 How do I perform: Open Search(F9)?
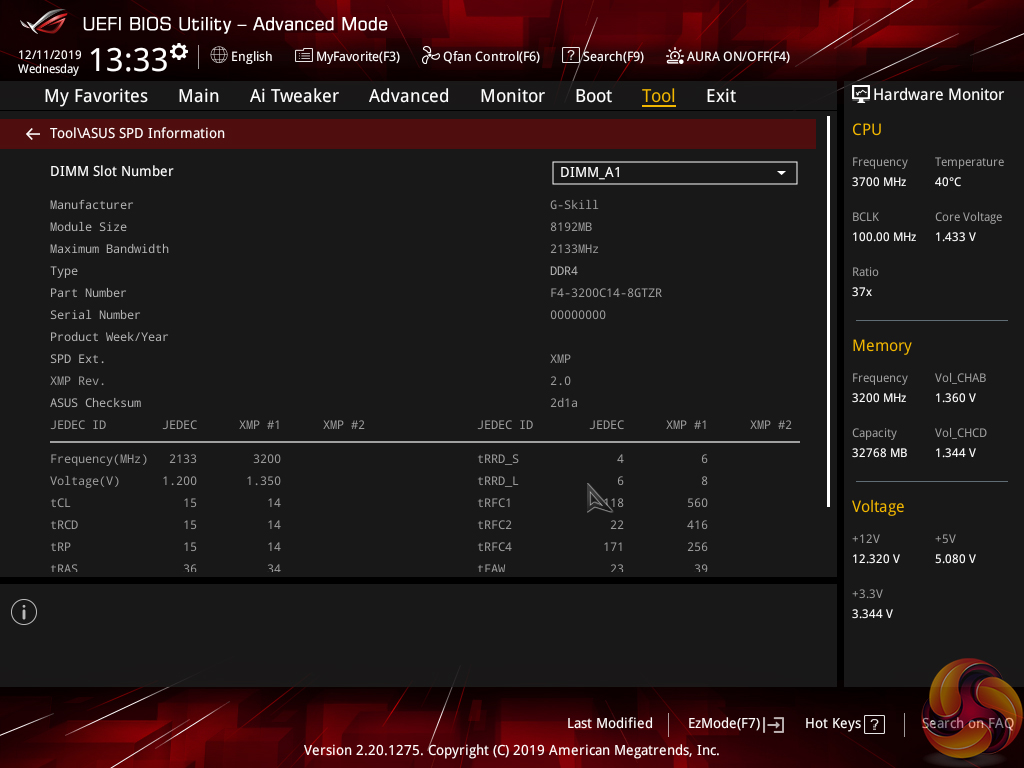coord(613,56)
